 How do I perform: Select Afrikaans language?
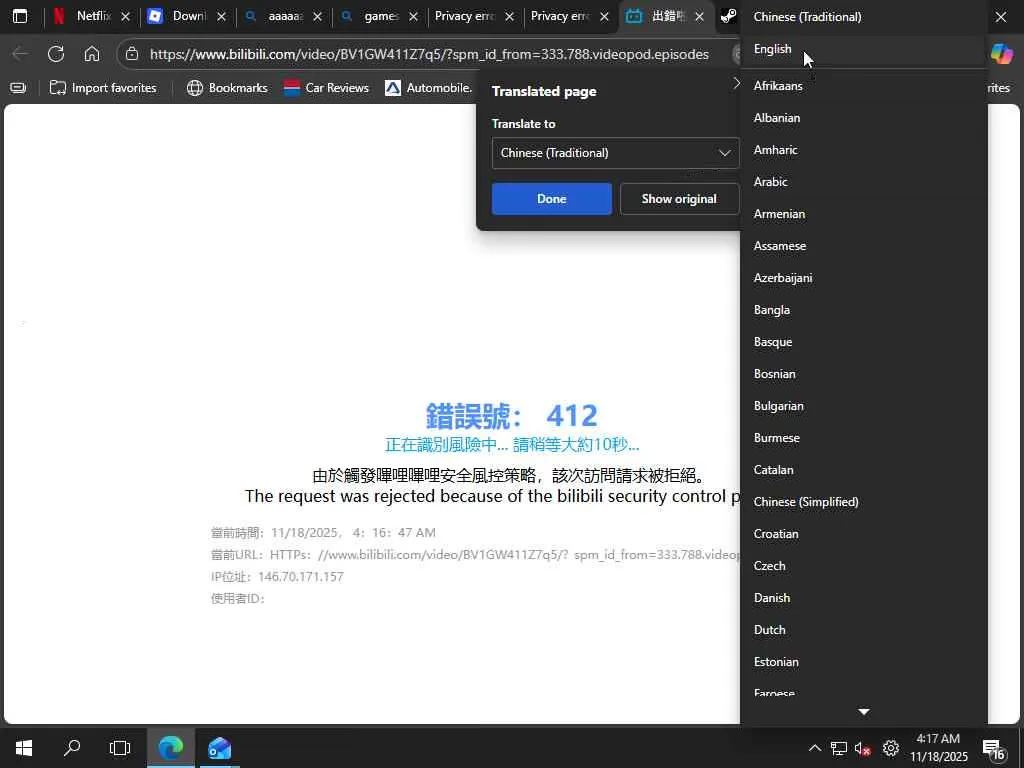pyautogui.click(x=863, y=86)
